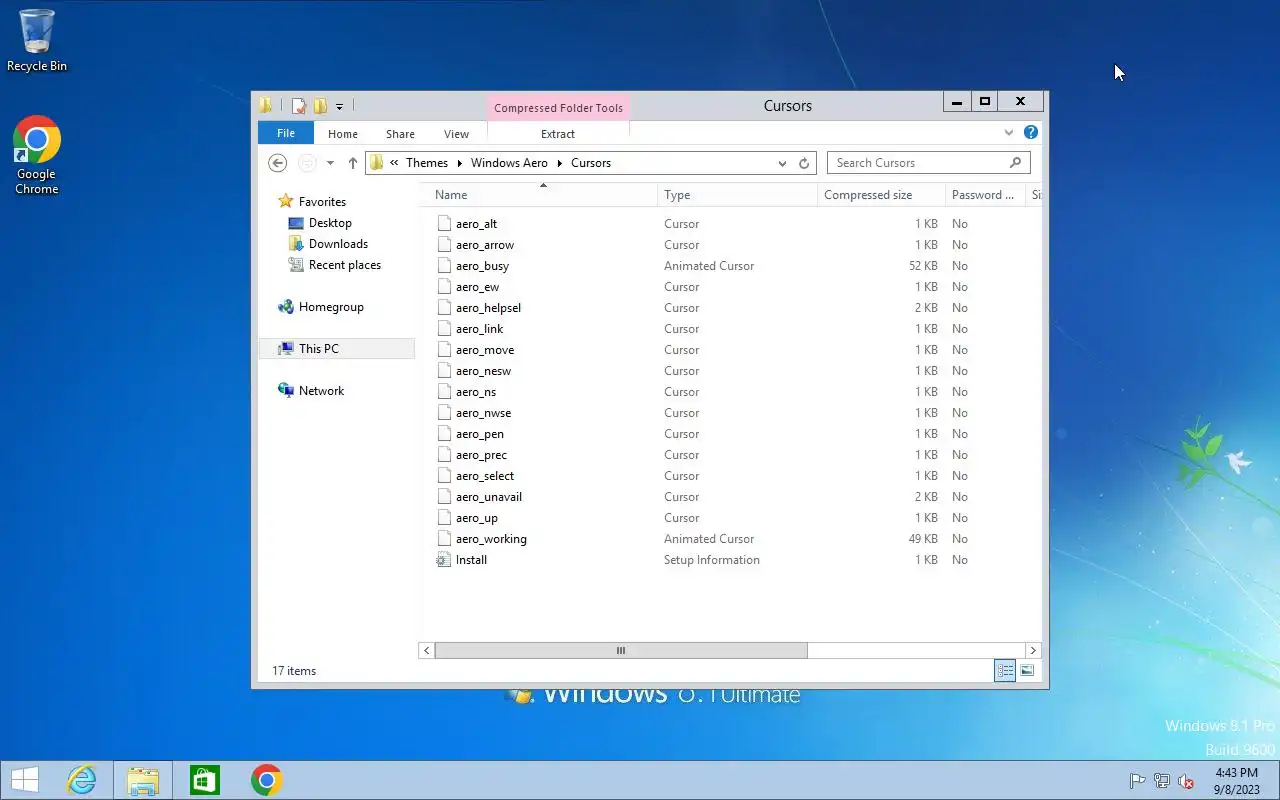Go up one level with the Up arrow
This screenshot has height=800, width=1280.
click(x=352, y=163)
